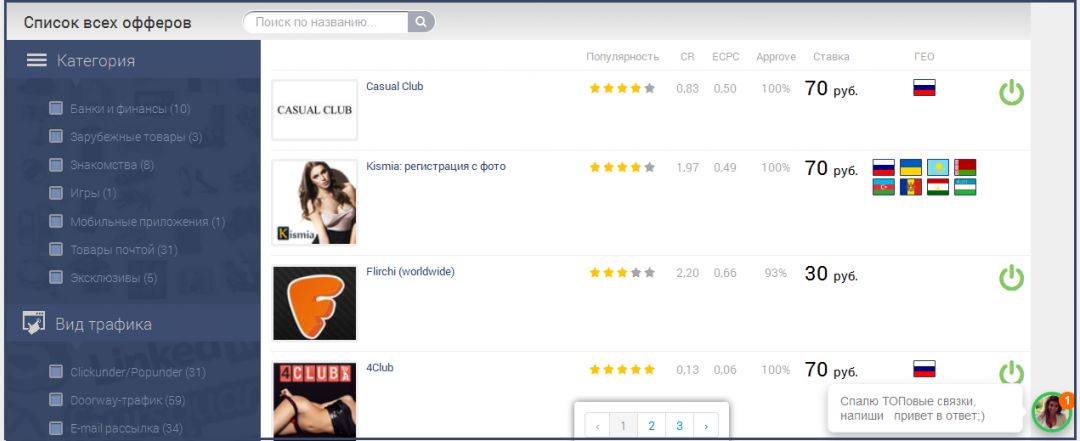The width and height of the screenshot is (1080, 441).
Task: Click the Список всех офферов title
Action: [107, 23]
